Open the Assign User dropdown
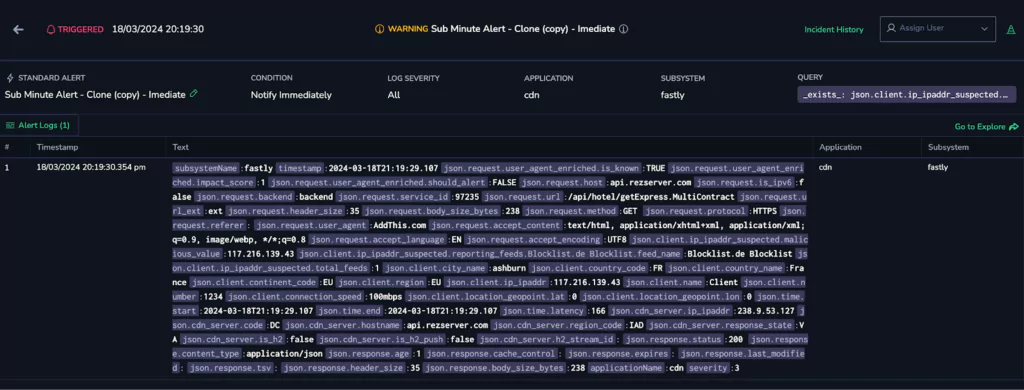Screen dimensions: 1024x390 pyautogui.click(x=938, y=29)
